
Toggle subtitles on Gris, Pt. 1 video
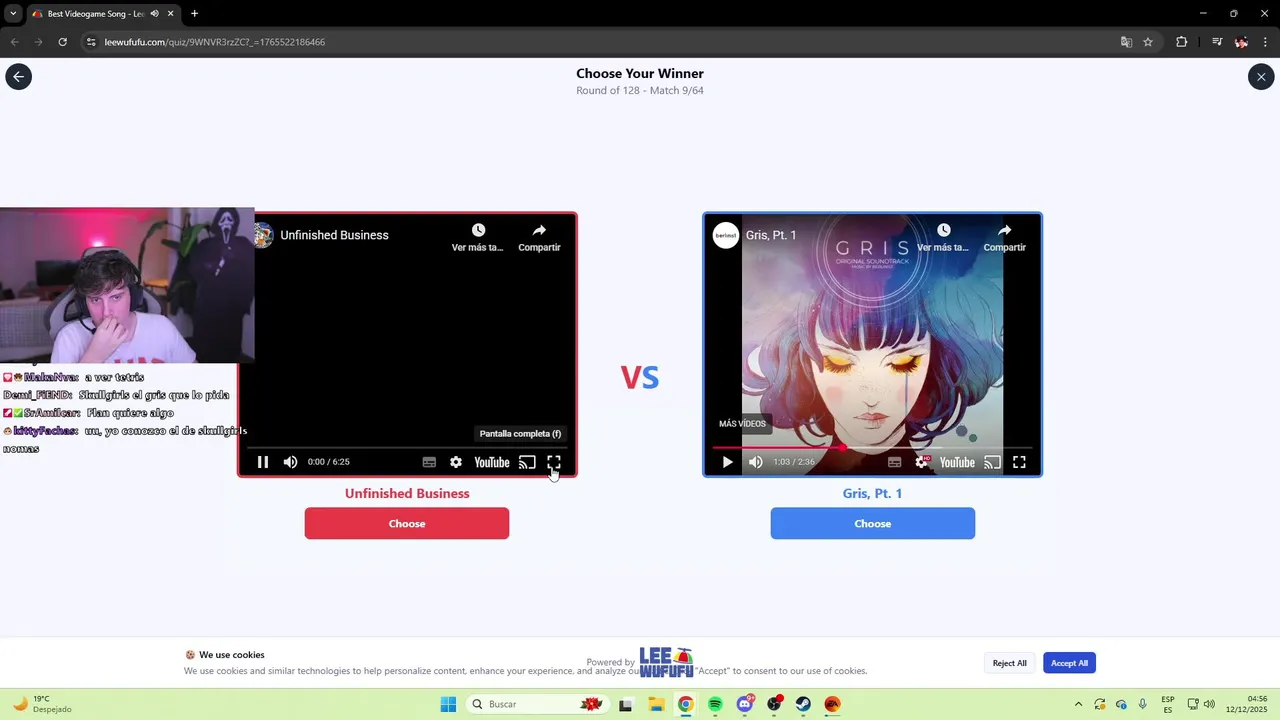pyautogui.click(x=895, y=462)
